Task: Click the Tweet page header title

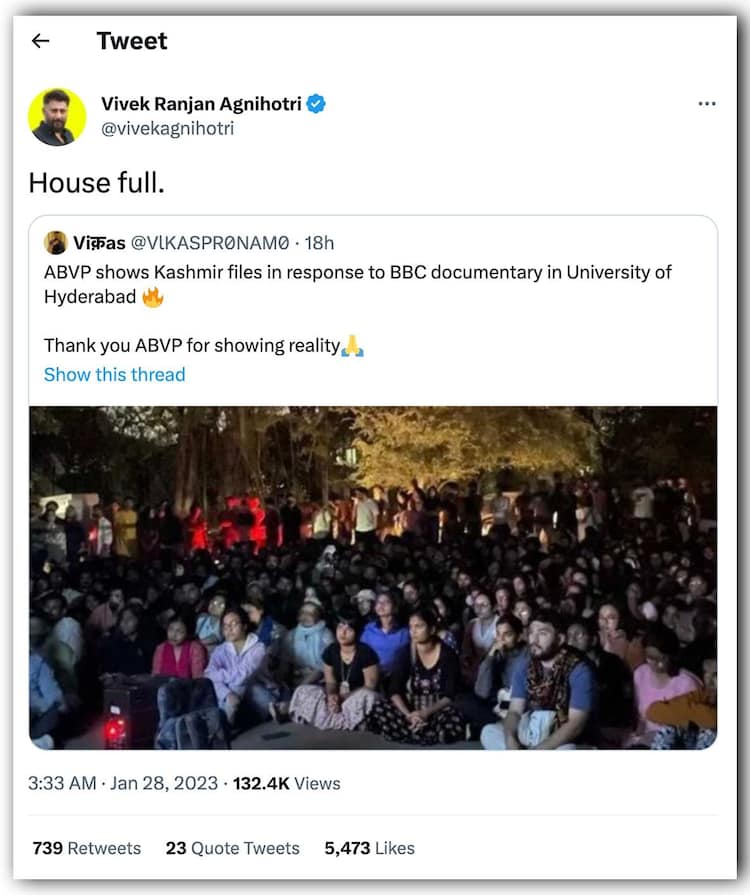Action: [132, 41]
